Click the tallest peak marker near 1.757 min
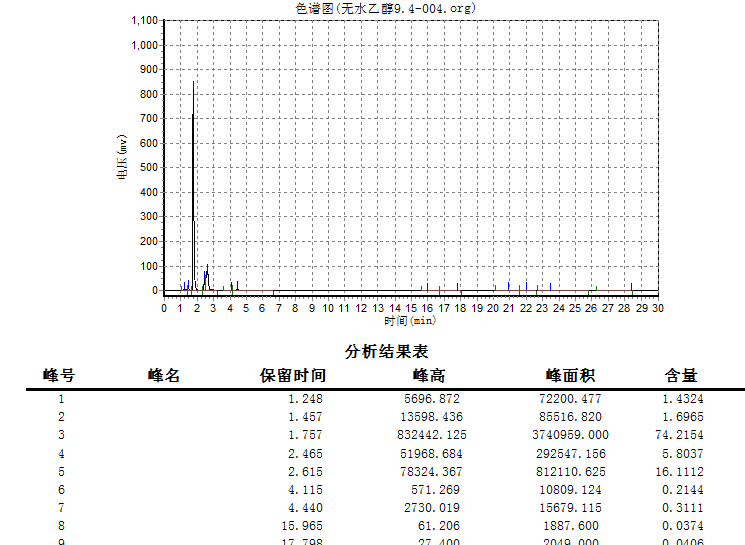This screenshot has height=545, width=745. 193,86
